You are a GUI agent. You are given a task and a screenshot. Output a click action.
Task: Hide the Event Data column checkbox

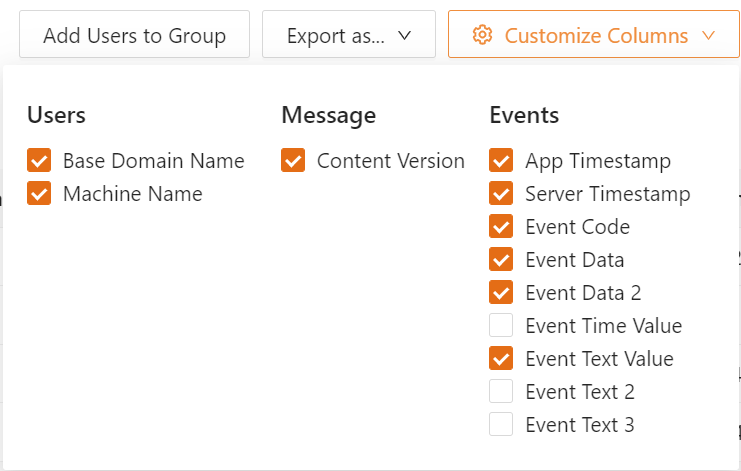click(501, 259)
